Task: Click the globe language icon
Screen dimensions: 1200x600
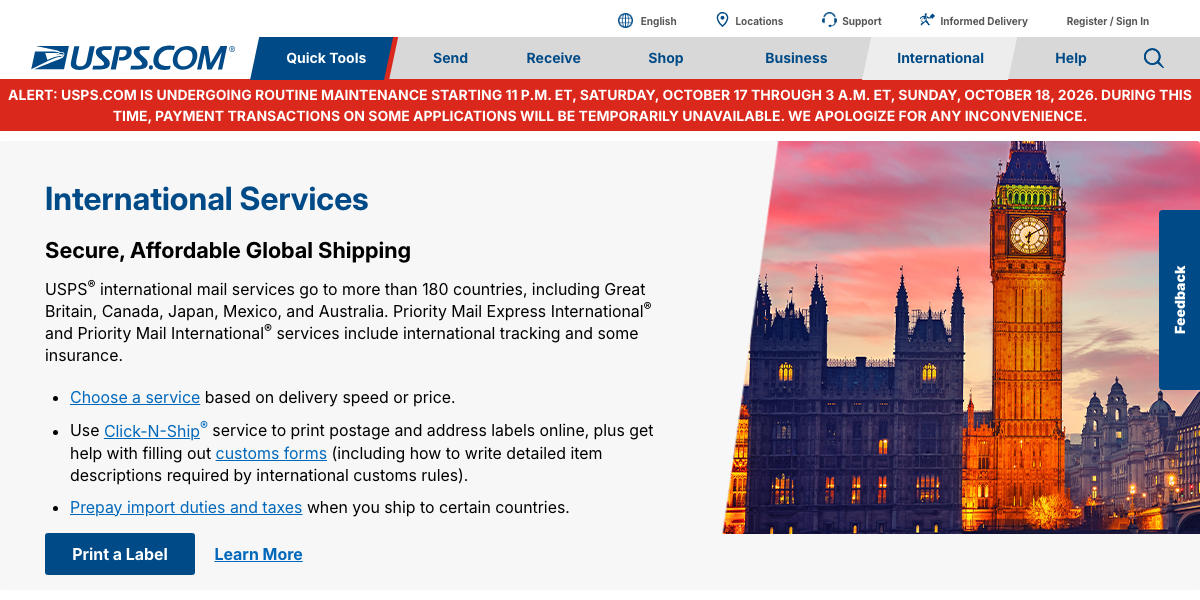Action: pos(626,21)
